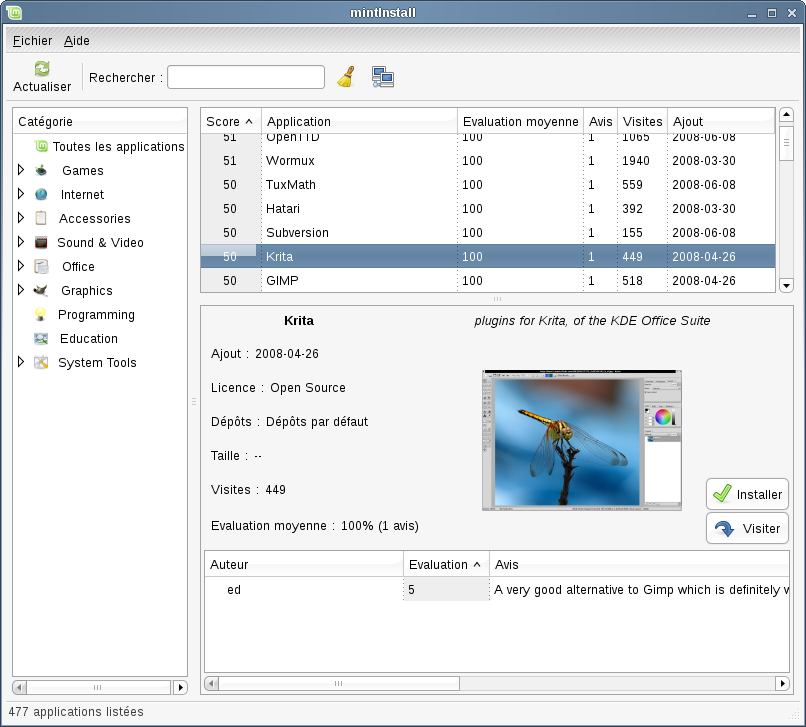The image size is (806, 727).
Task: Click the '477 applications listées' status text
Action: [76, 712]
